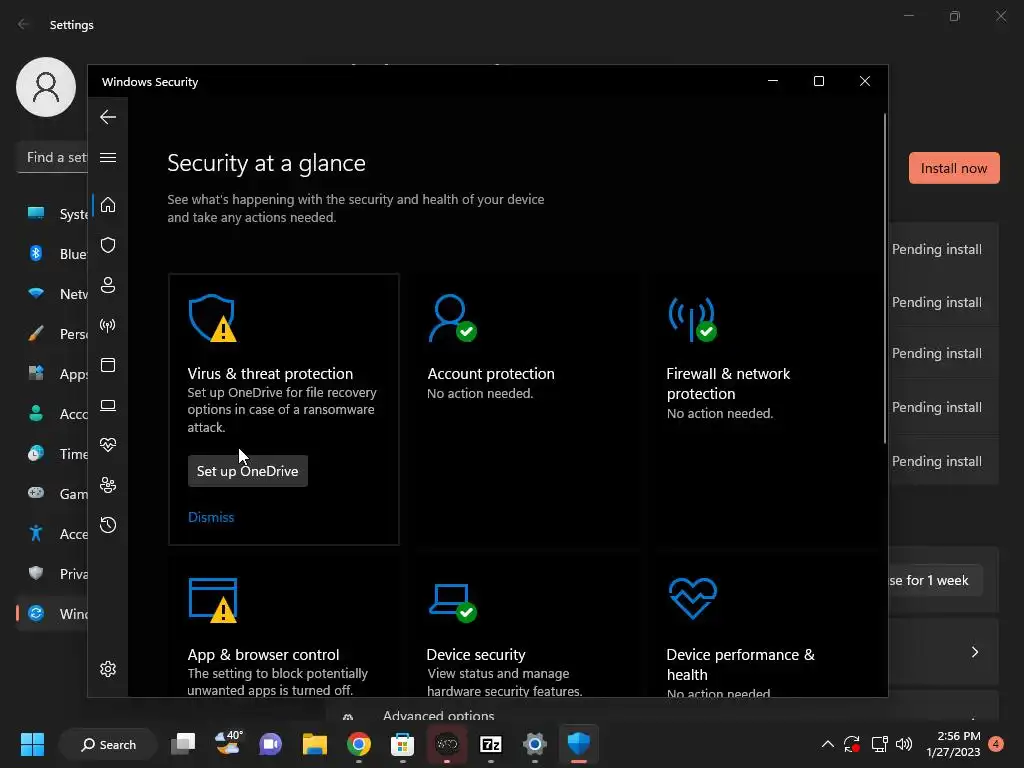Expand the chevron row in Settings
The image size is (1024, 768).
974,652
